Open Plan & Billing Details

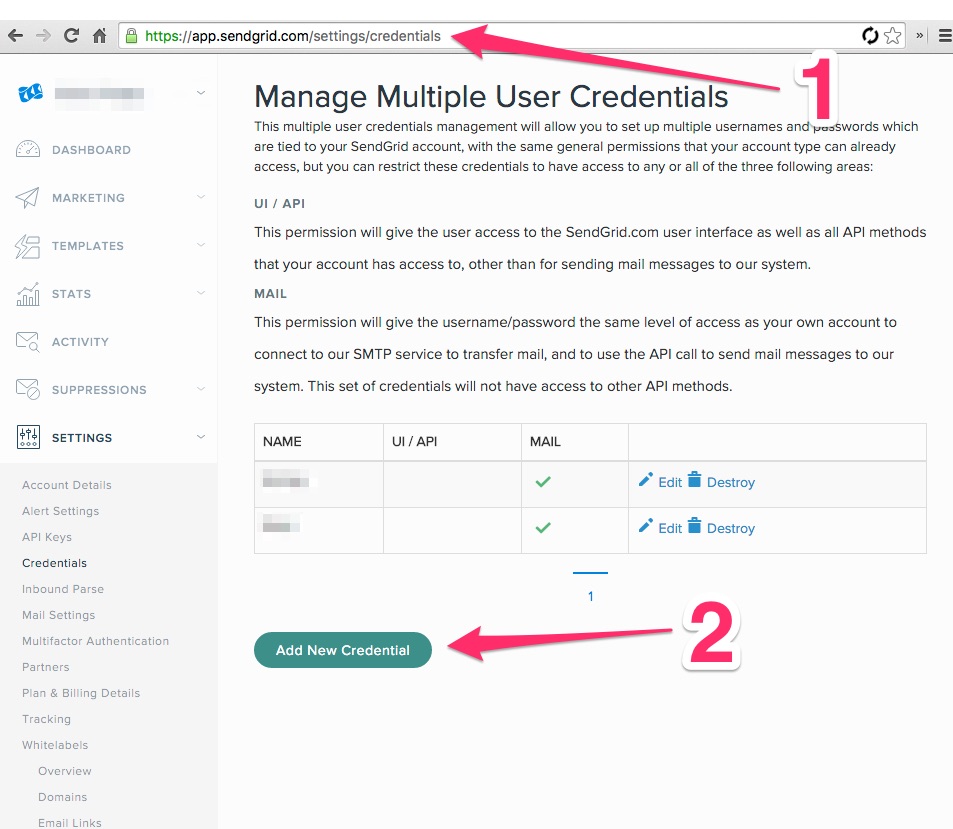click(81, 693)
